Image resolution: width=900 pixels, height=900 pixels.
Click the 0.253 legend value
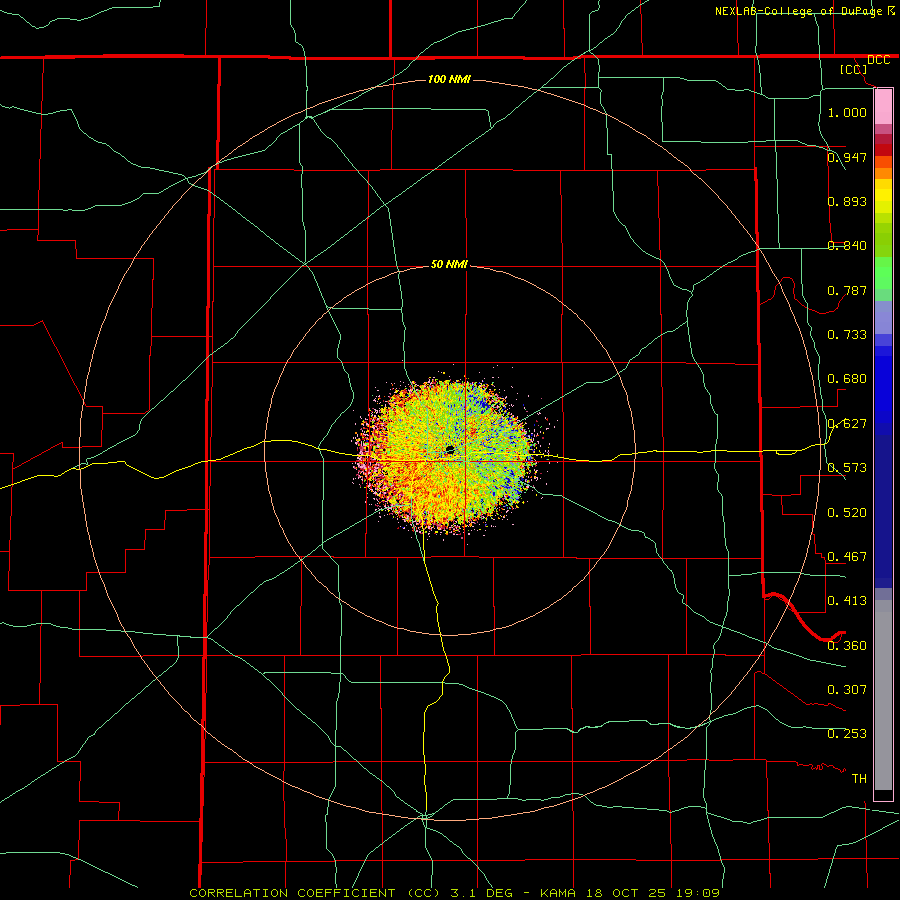[x=847, y=734]
